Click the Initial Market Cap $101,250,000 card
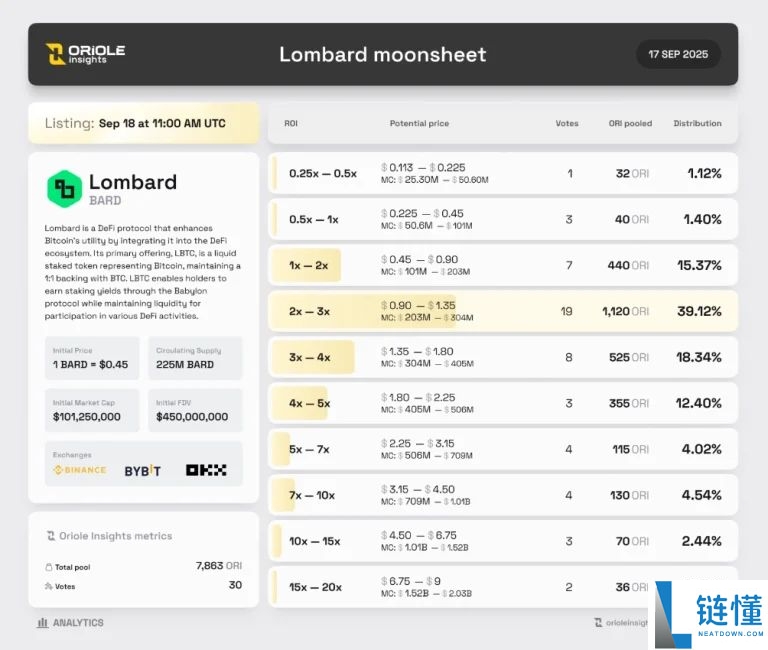This screenshot has height=650, width=768. pos(92,410)
